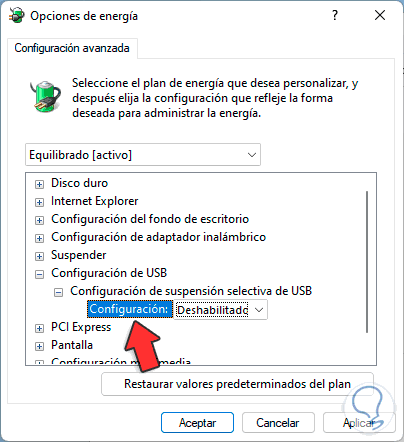Click the power options battery icon in title bar
Viewport: 404px width, 442px height.
pos(17,15)
